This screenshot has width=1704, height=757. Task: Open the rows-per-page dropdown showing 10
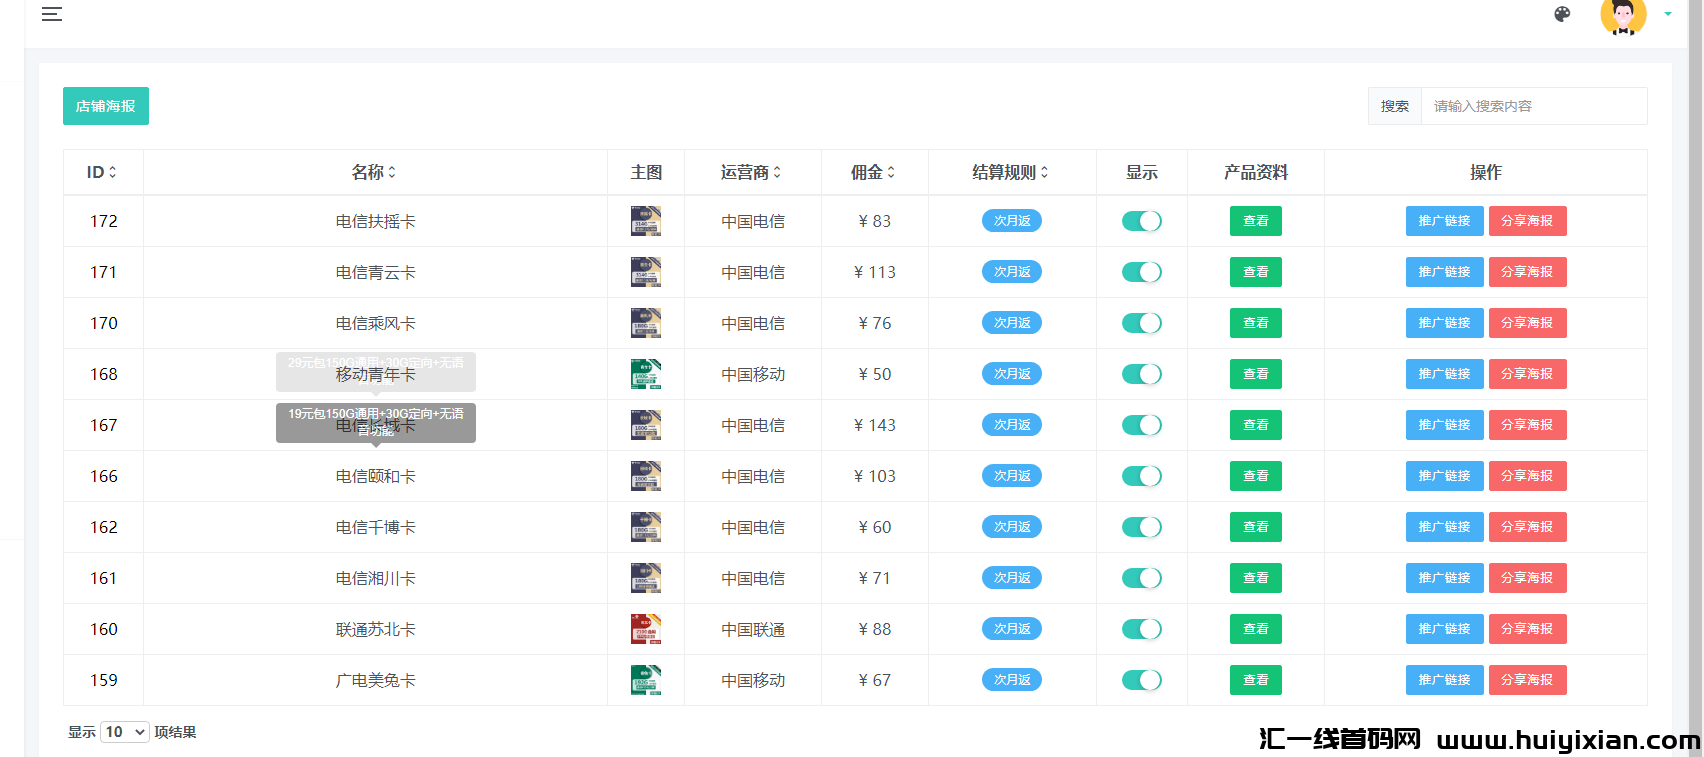125,732
